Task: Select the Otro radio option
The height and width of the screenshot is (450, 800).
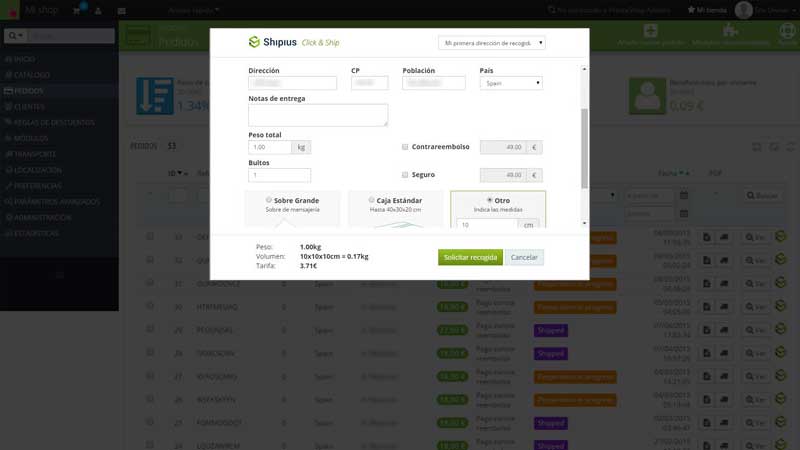Action: coord(489,200)
